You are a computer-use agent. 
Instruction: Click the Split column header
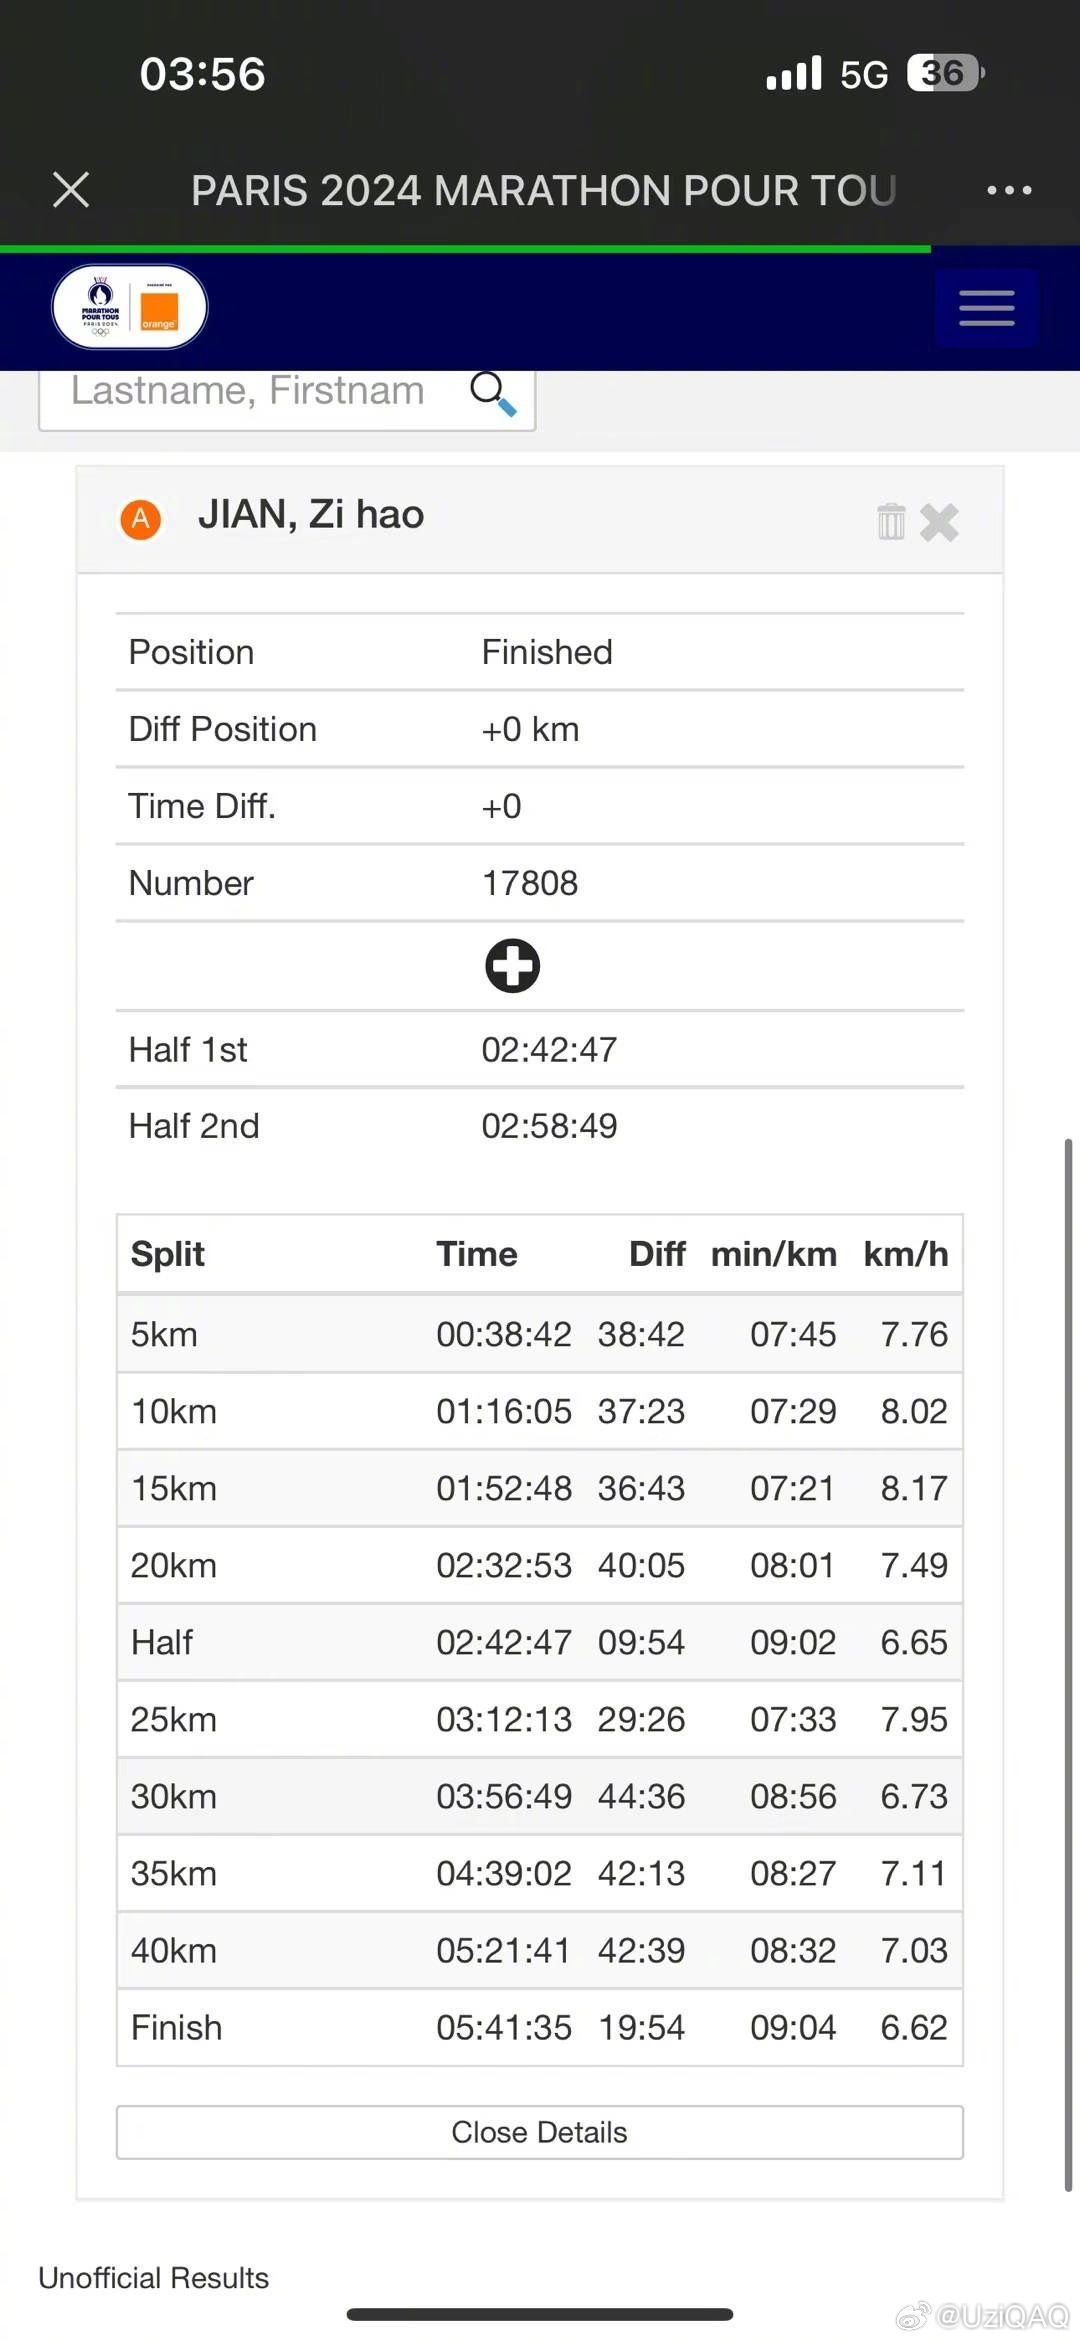pyautogui.click(x=168, y=1254)
